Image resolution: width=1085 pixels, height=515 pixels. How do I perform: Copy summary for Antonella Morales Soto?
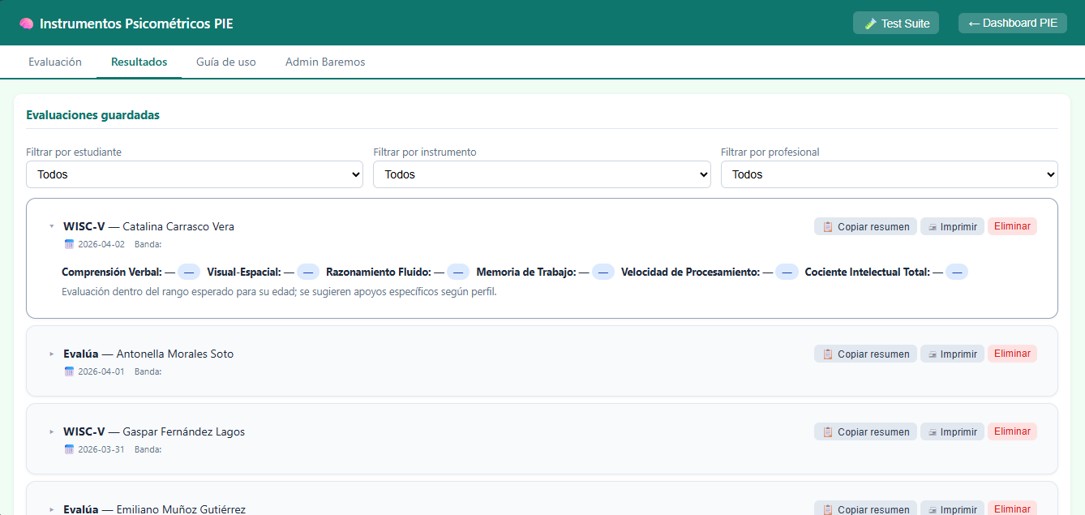(865, 354)
